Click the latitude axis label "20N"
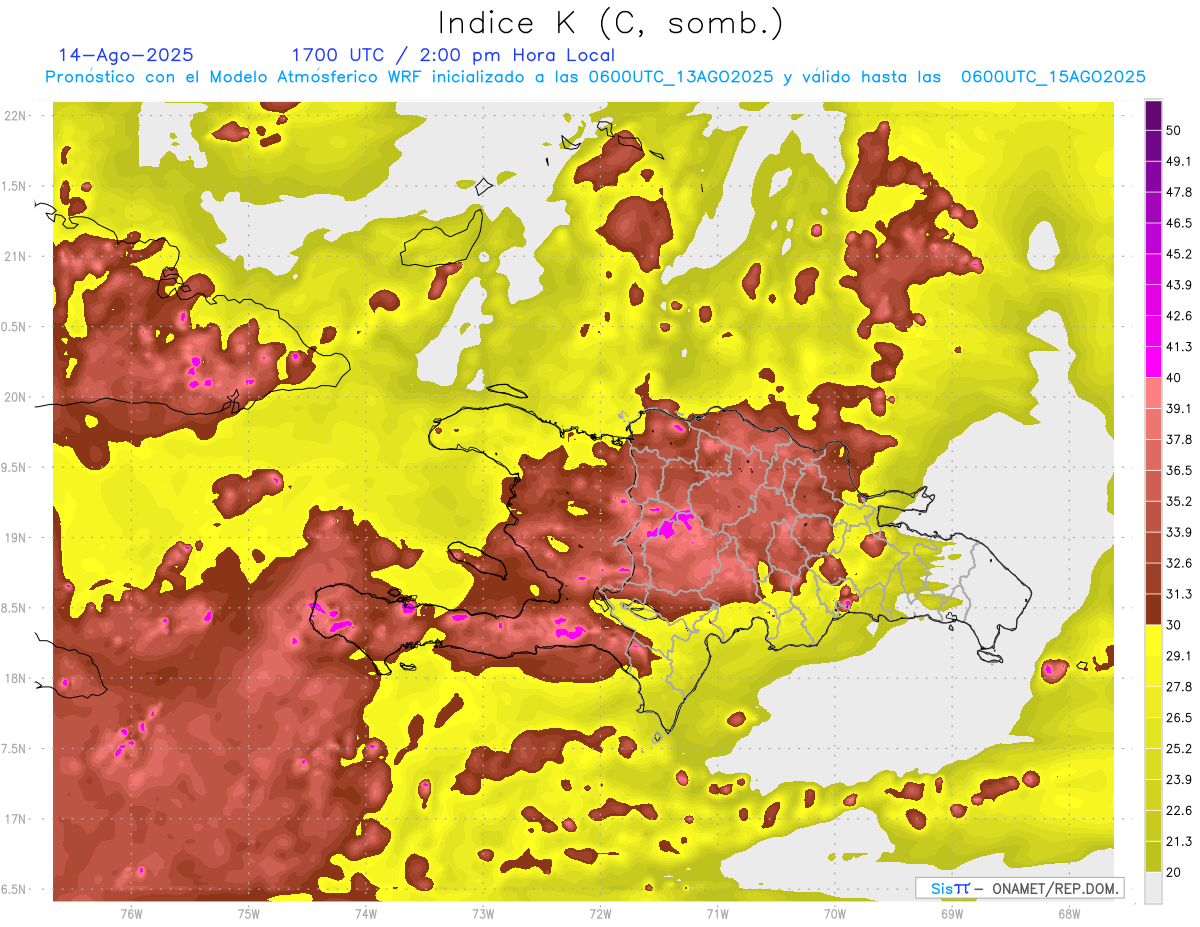 pyautogui.click(x=17, y=397)
